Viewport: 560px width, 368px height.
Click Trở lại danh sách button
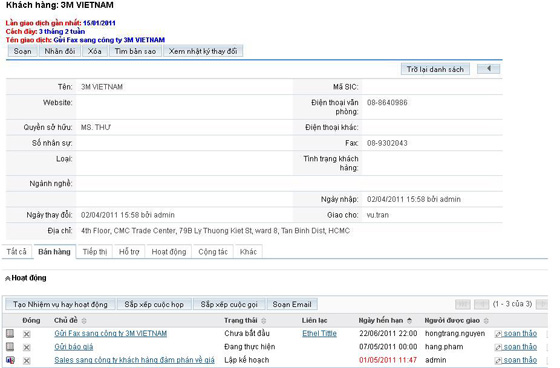tap(435, 69)
